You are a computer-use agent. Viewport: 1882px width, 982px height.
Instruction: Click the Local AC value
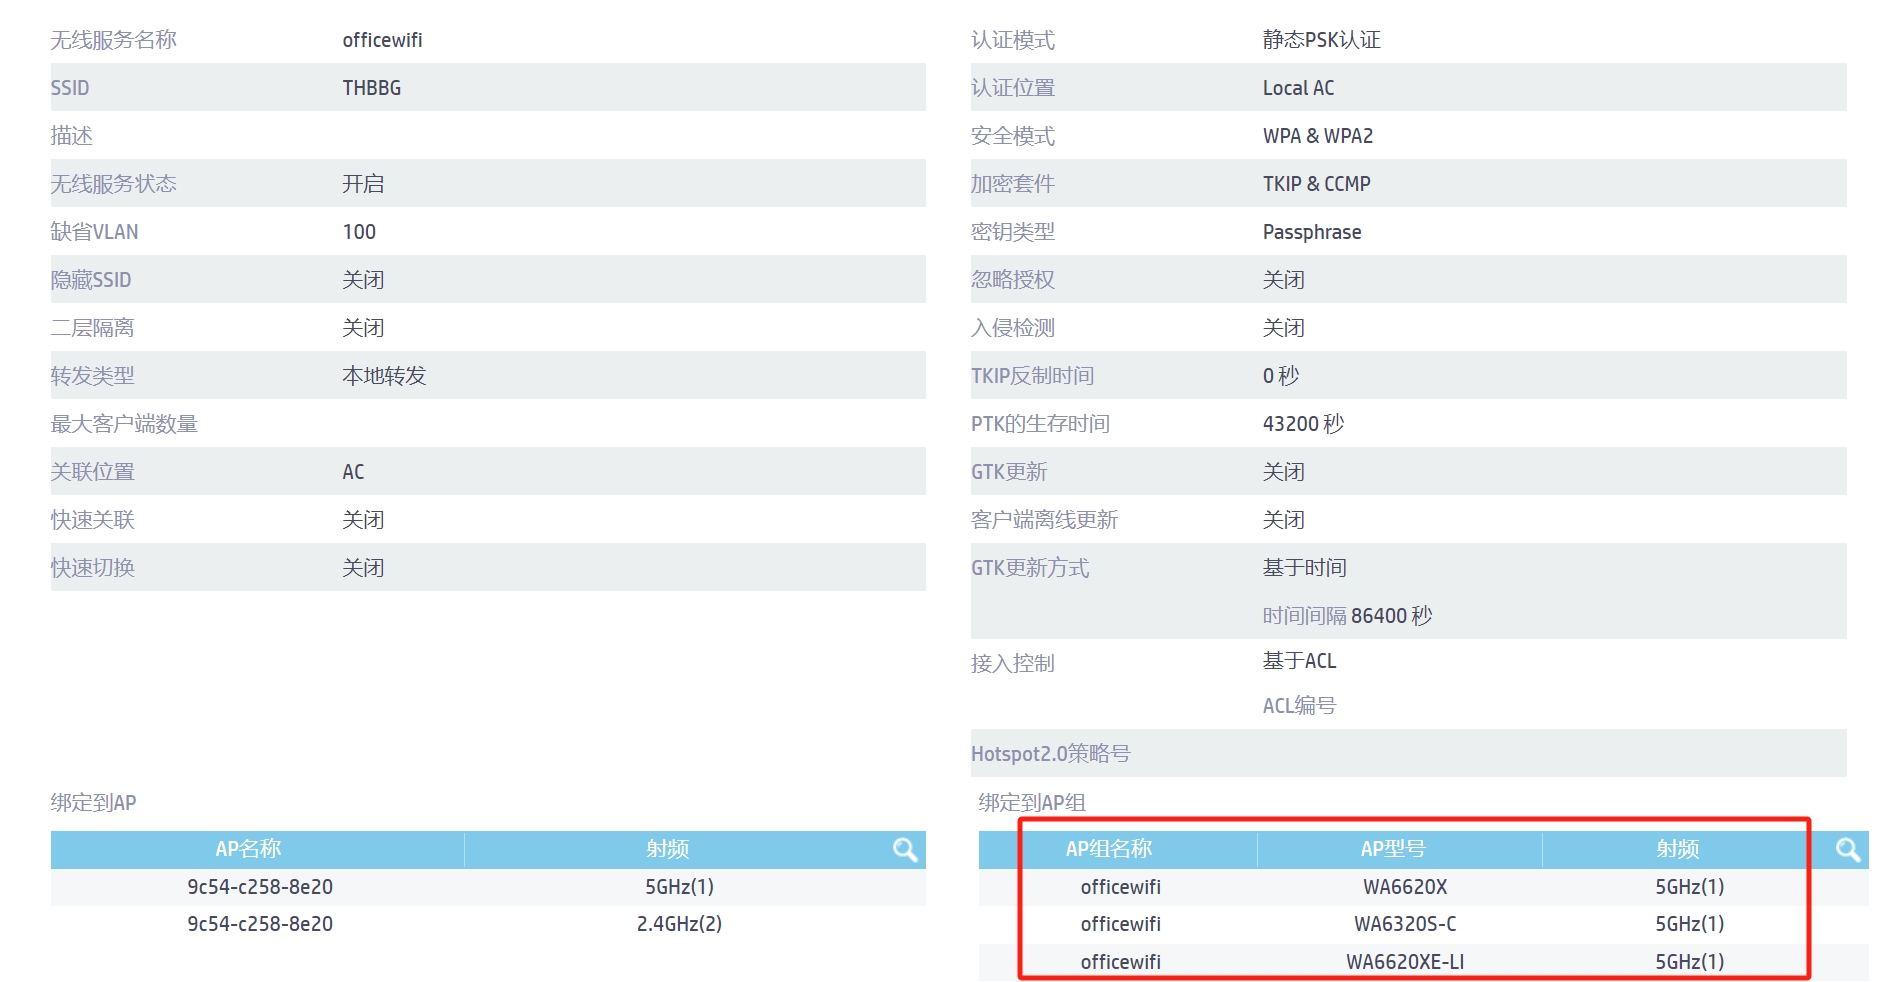coord(1299,88)
